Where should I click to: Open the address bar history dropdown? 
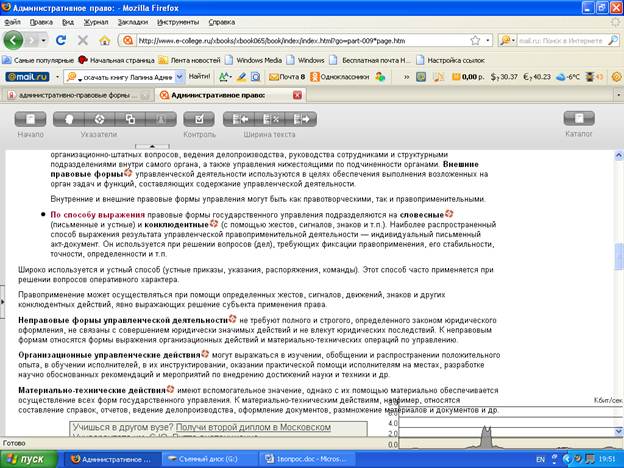488,40
